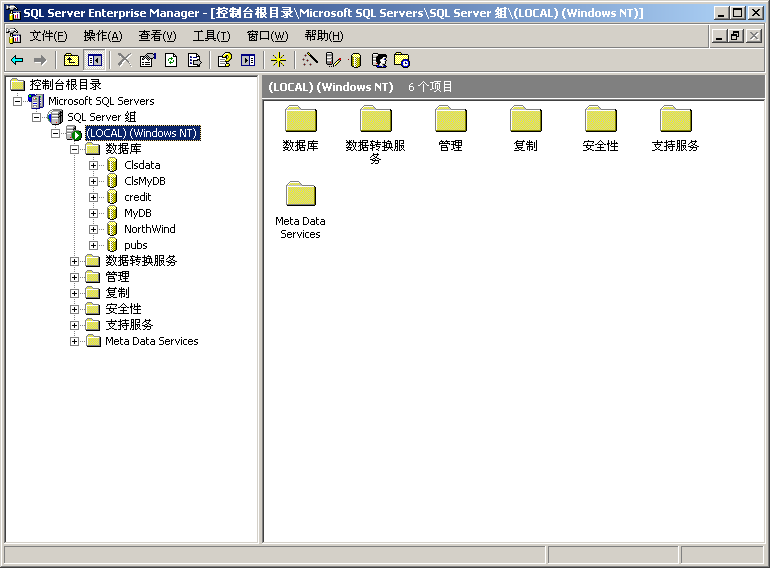The height and width of the screenshot is (568, 770).
Task: Run a wizard via the magic wand icon
Action: [309, 60]
